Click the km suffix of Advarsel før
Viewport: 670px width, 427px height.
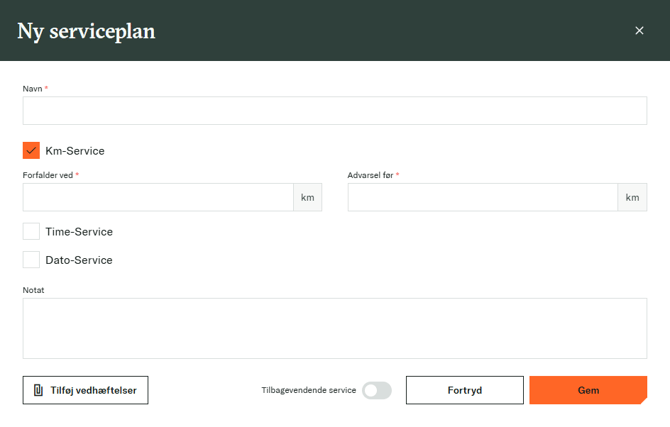tap(632, 197)
